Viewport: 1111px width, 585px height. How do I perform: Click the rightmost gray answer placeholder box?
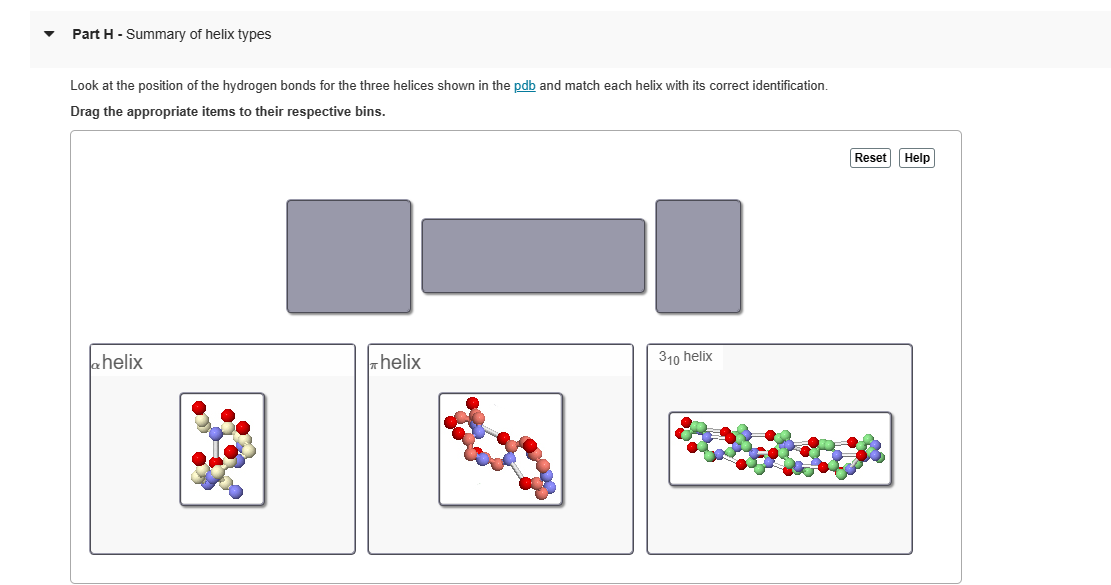(697, 255)
